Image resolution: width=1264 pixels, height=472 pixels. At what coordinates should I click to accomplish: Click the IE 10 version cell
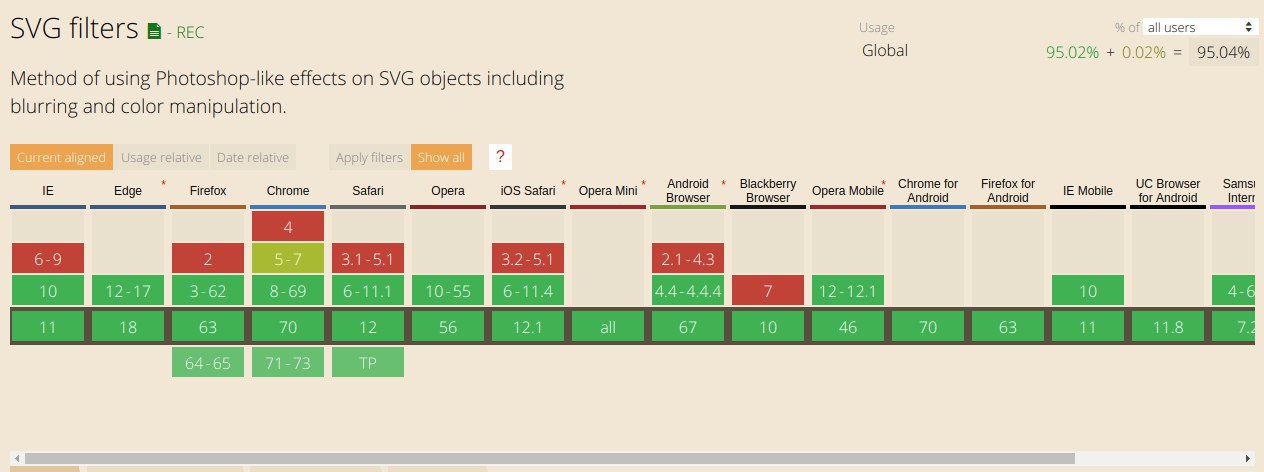coord(48,291)
